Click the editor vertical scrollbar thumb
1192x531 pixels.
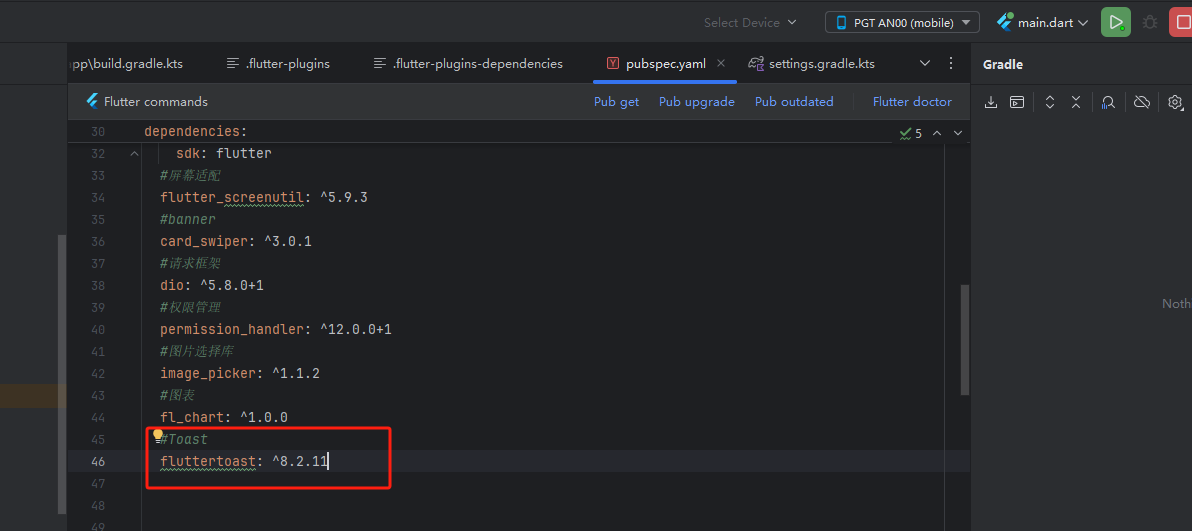coord(965,340)
